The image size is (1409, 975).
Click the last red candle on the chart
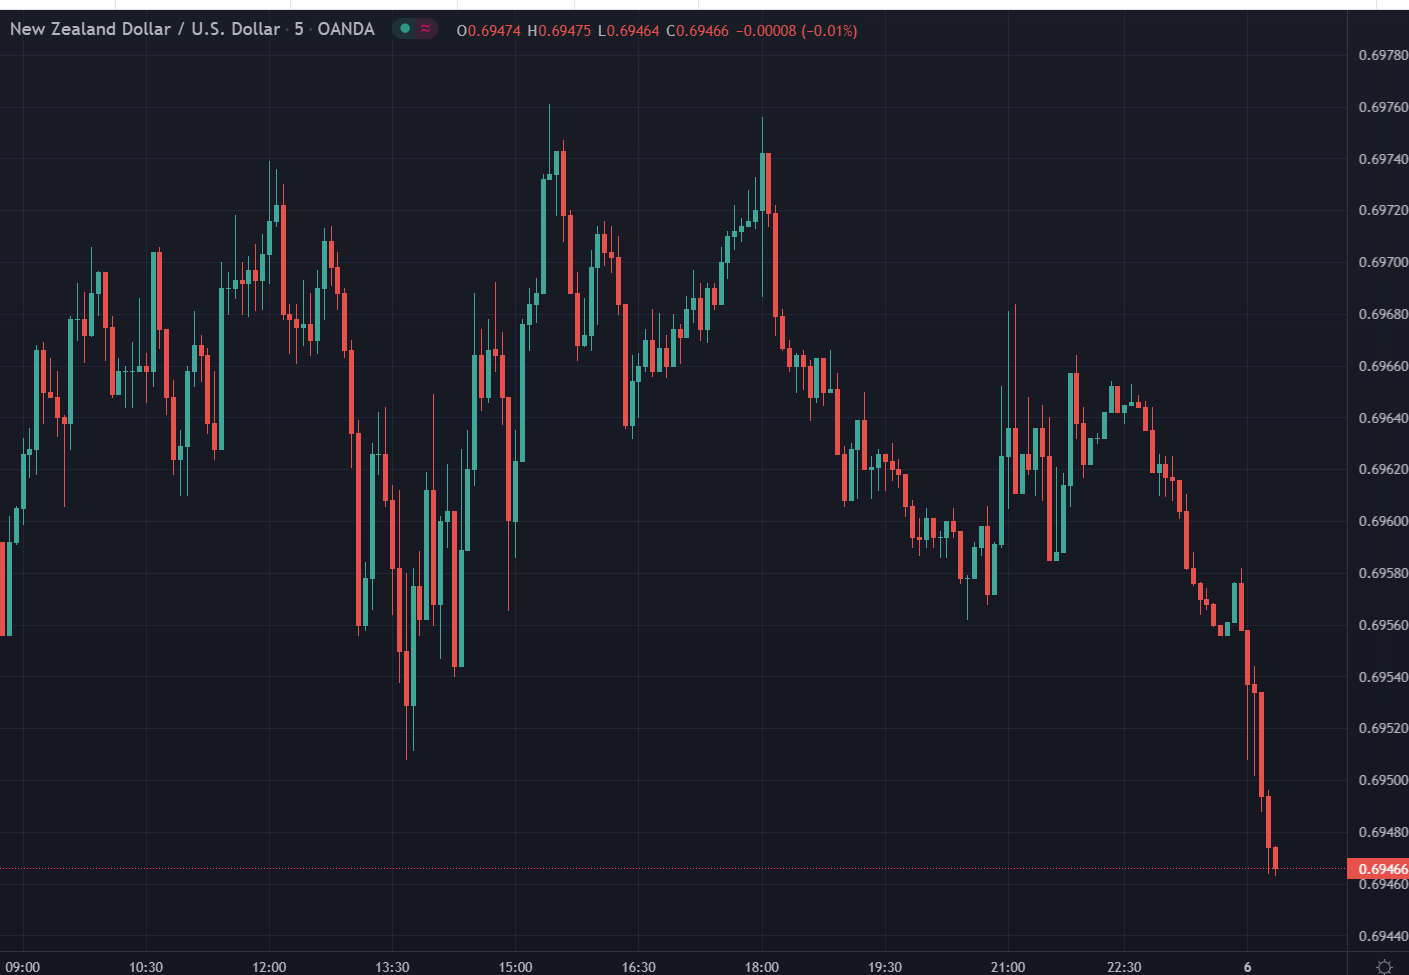pyautogui.click(x=1275, y=858)
